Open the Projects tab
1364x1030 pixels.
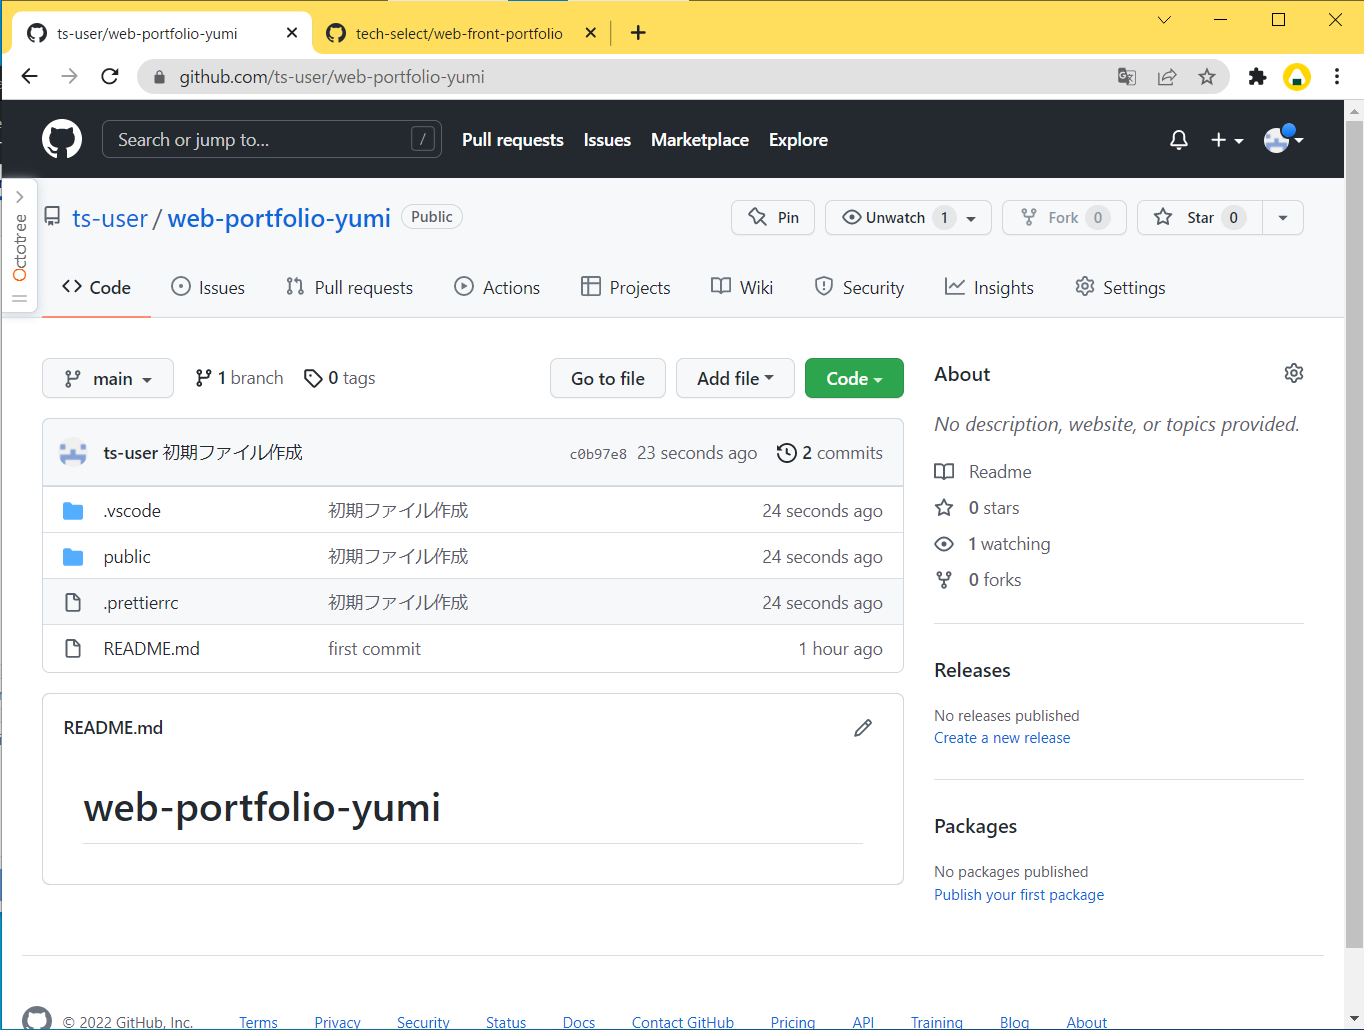626,288
